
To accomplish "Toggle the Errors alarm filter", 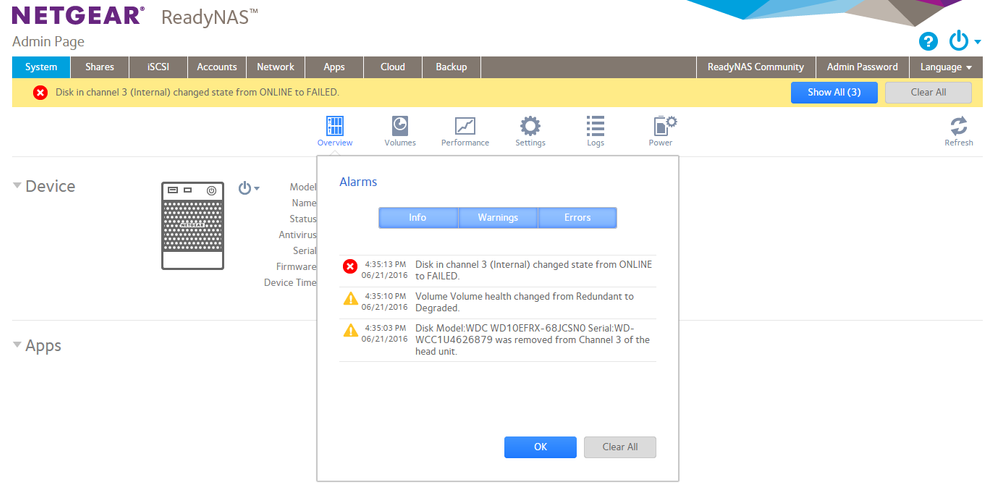I will [577, 217].
